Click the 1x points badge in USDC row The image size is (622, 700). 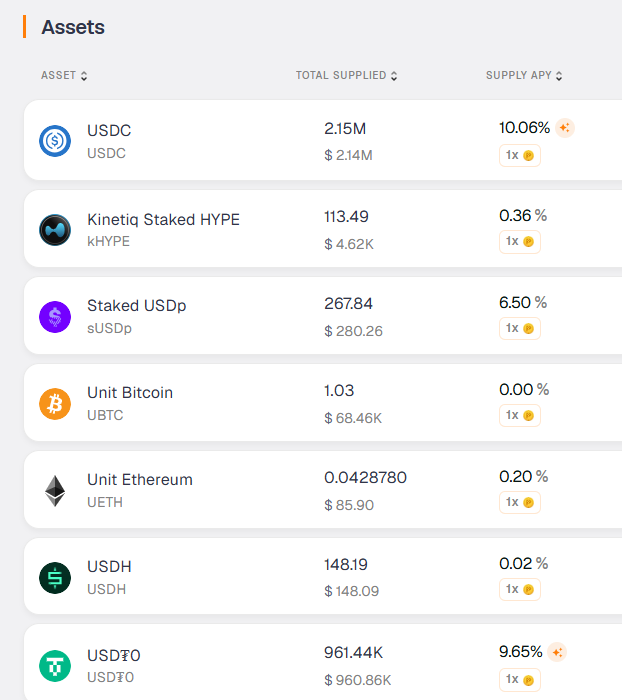(520, 155)
